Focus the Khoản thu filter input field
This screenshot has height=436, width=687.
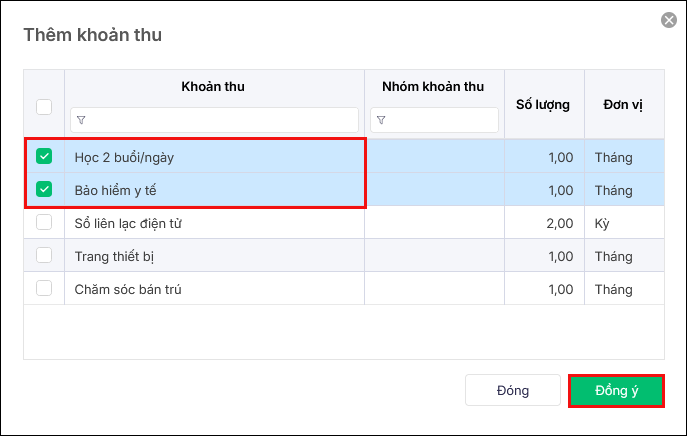click(x=220, y=120)
